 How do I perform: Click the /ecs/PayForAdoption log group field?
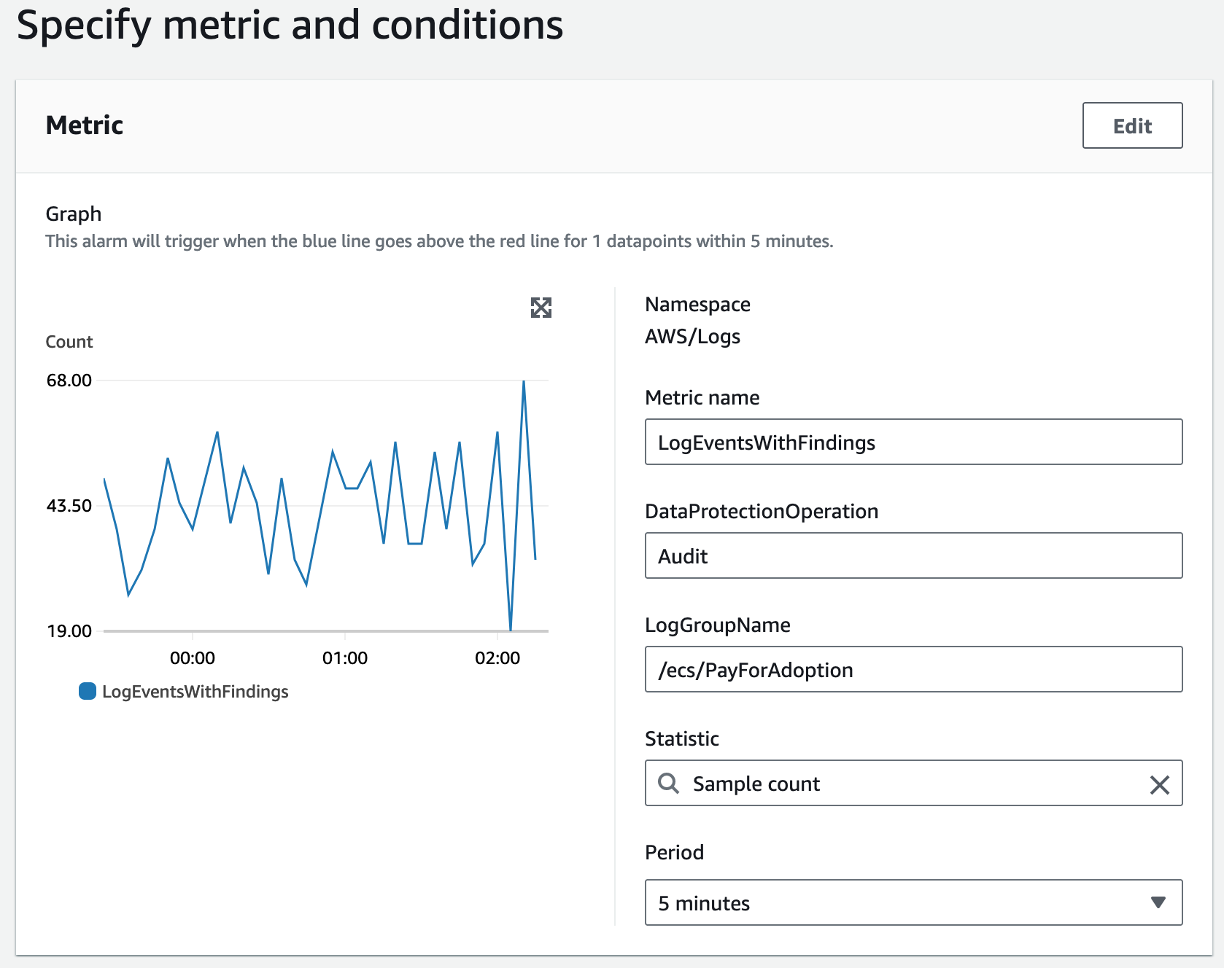pos(913,669)
